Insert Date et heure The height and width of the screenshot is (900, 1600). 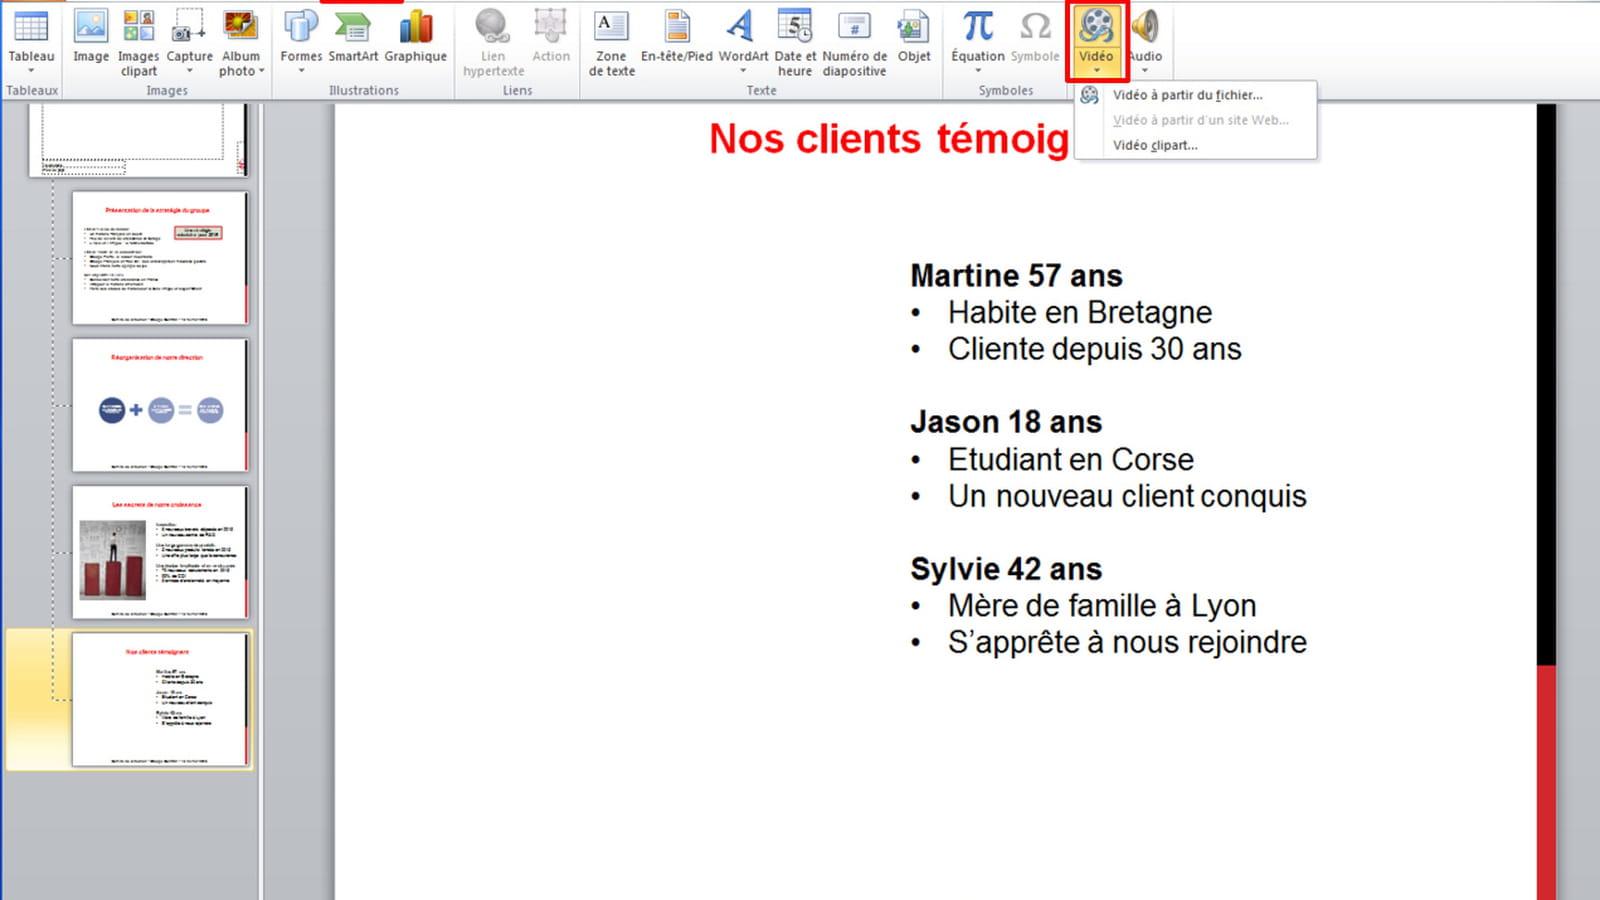coord(795,42)
